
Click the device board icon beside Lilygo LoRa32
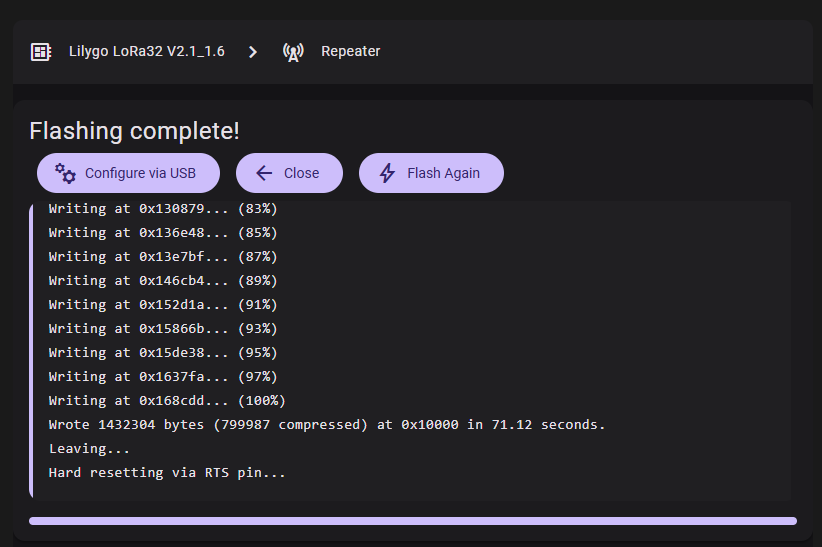click(41, 52)
